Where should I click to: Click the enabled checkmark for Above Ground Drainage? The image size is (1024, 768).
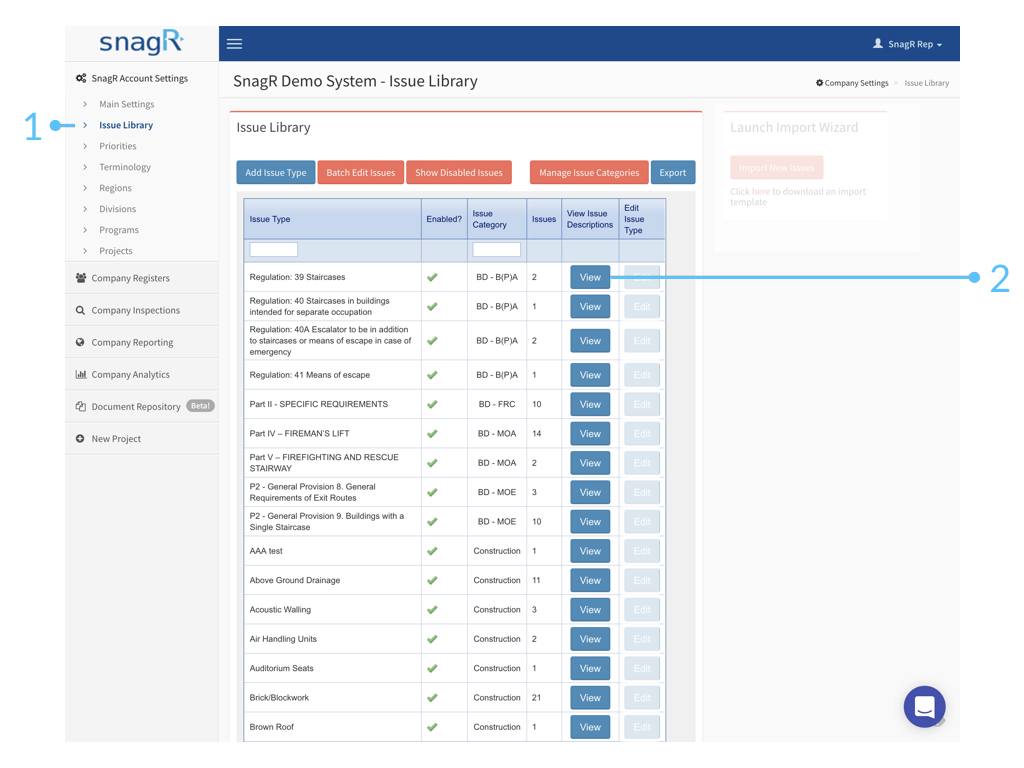click(432, 580)
